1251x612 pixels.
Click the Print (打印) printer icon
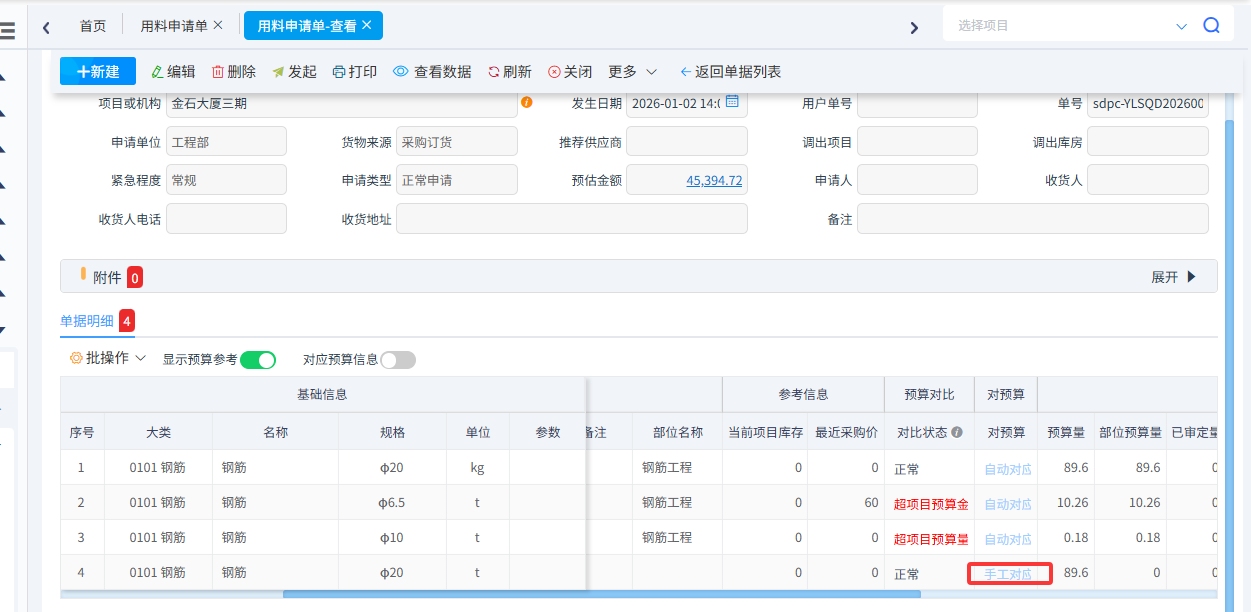339,72
